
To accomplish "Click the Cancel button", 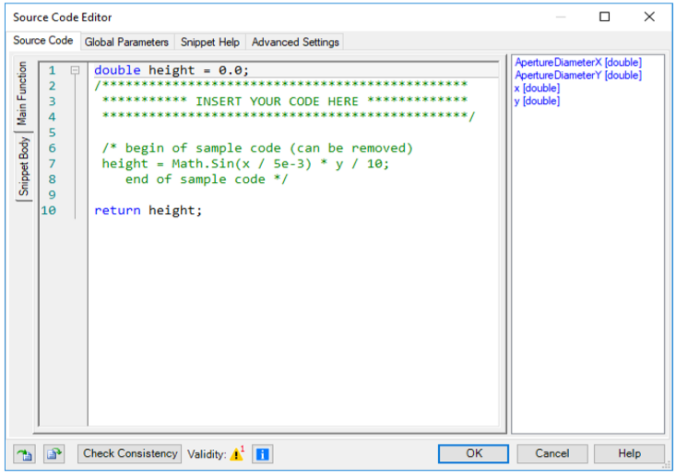I will [x=552, y=454].
